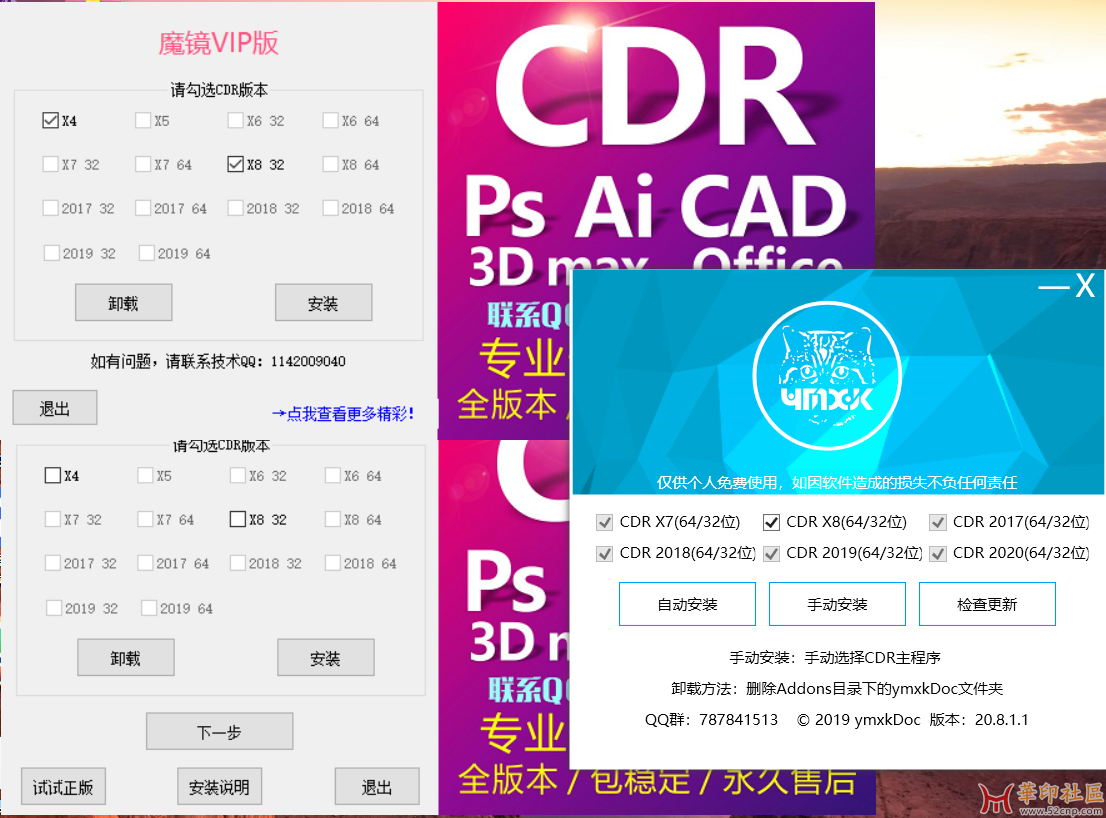Click the 手动安装 description line about CDR主程序
Screen dimensions: 1106x818
pos(835,658)
